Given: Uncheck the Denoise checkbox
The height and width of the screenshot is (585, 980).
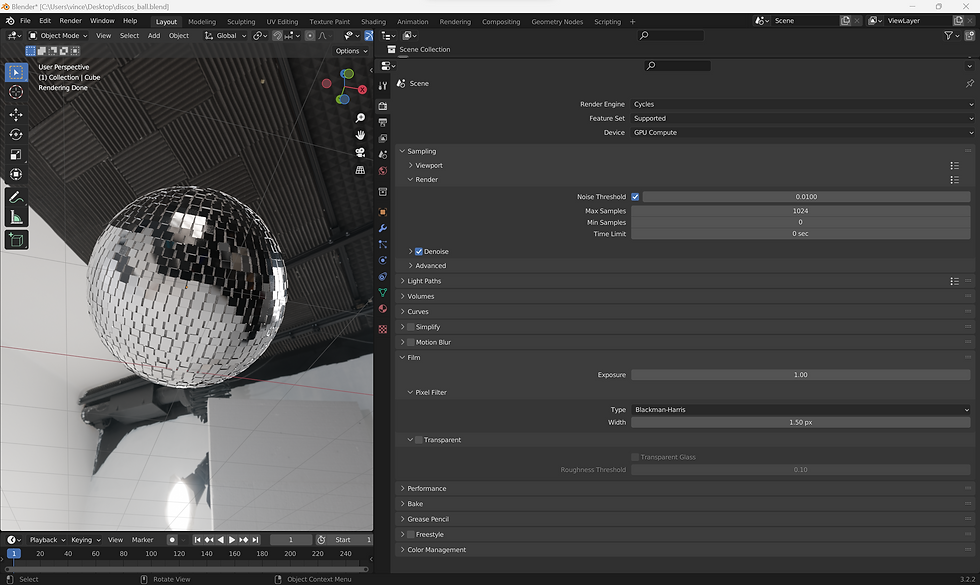Looking at the screenshot, I should (419, 251).
